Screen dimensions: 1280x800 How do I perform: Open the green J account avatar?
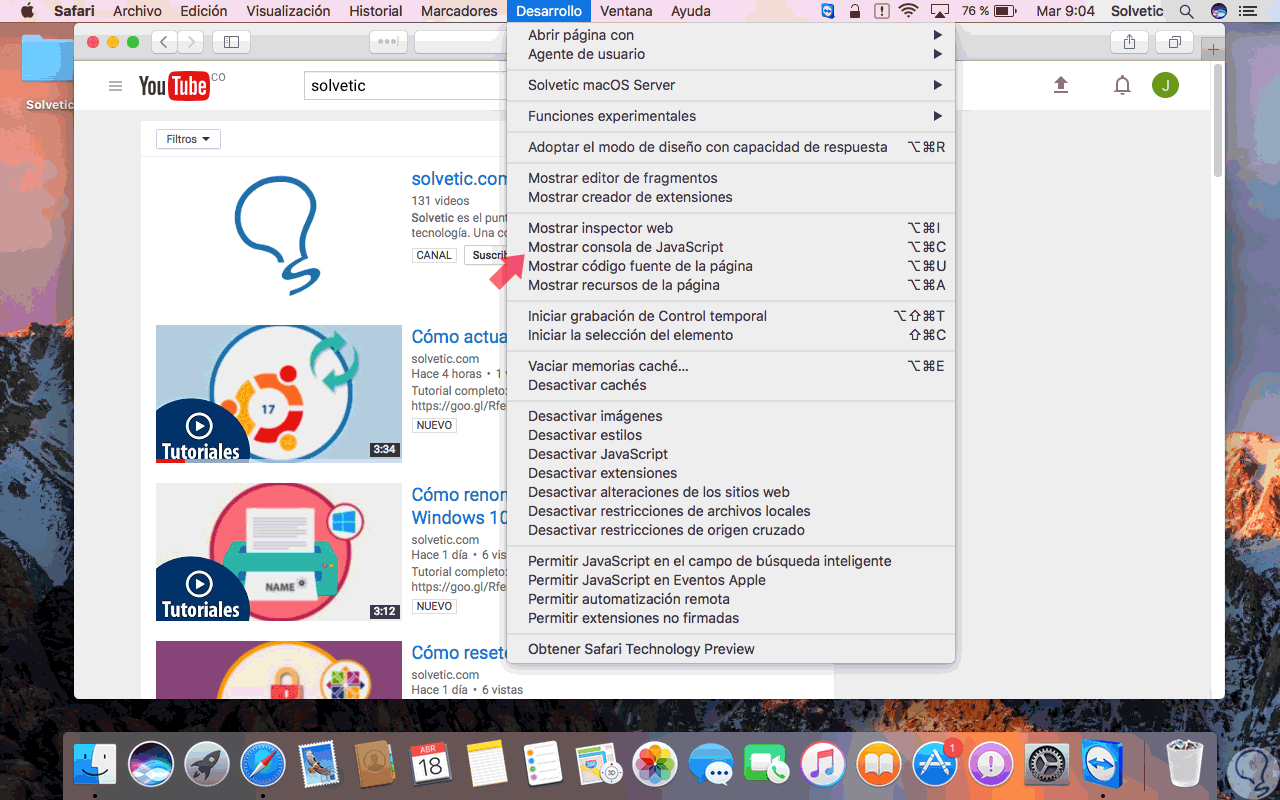click(1165, 86)
